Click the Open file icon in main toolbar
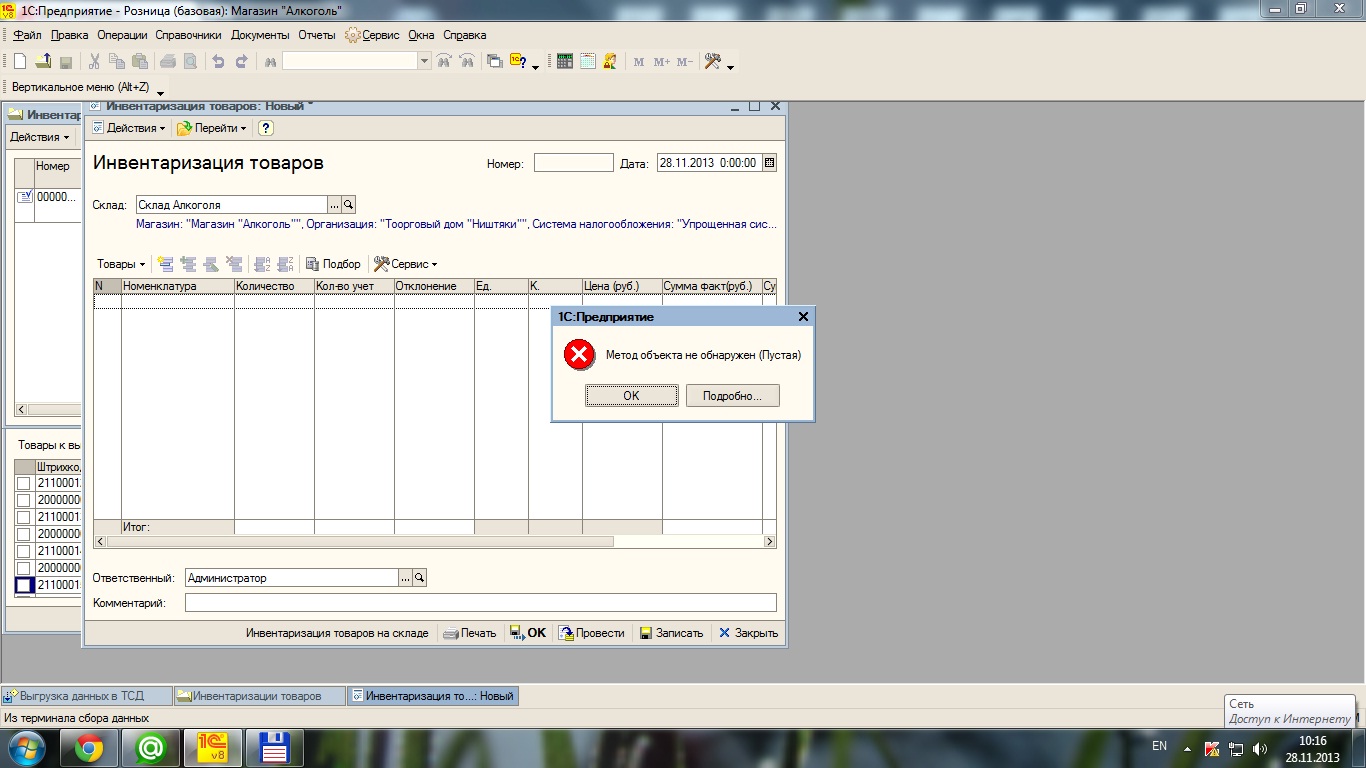This screenshot has height=768, width=1366. click(43, 62)
